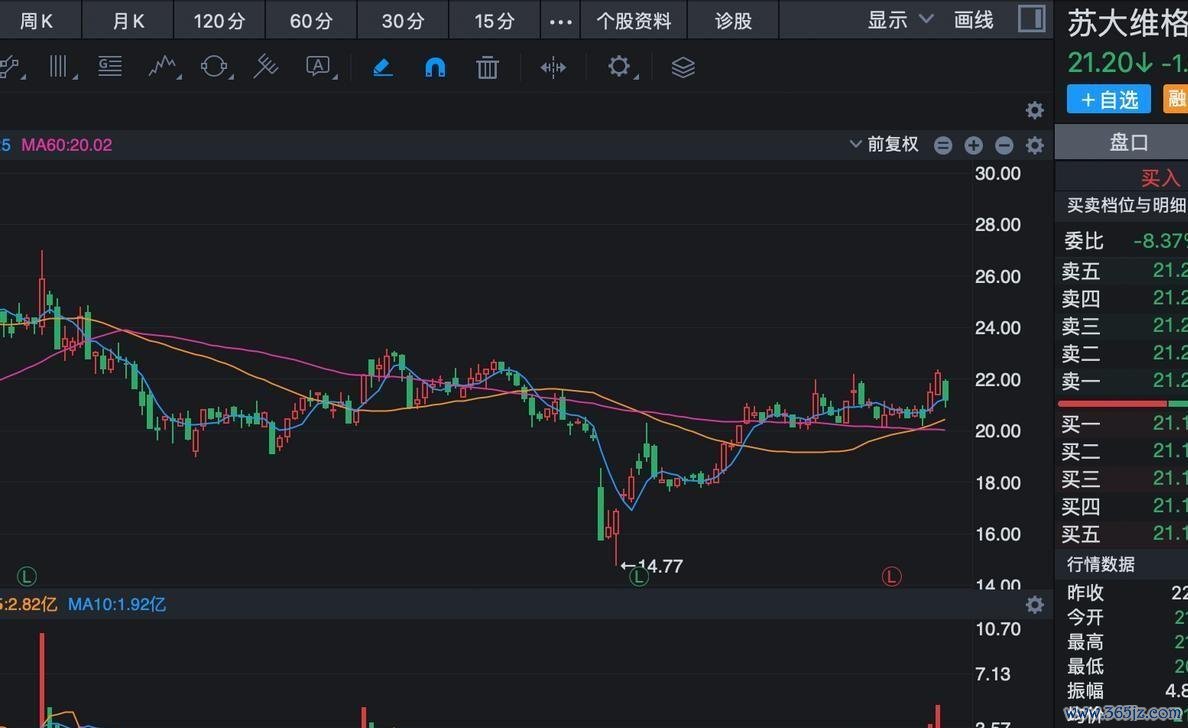This screenshot has width=1188, height=728.
Task: Select the zigzag wave line tool
Action: pos(163,67)
